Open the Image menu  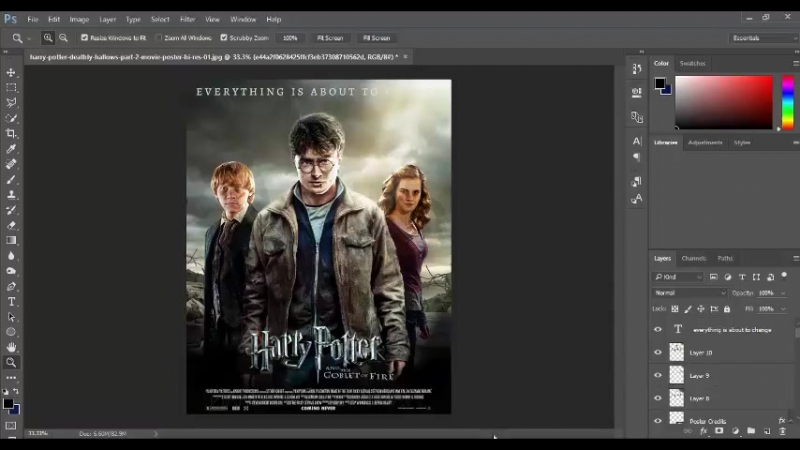(x=79, y=19)
